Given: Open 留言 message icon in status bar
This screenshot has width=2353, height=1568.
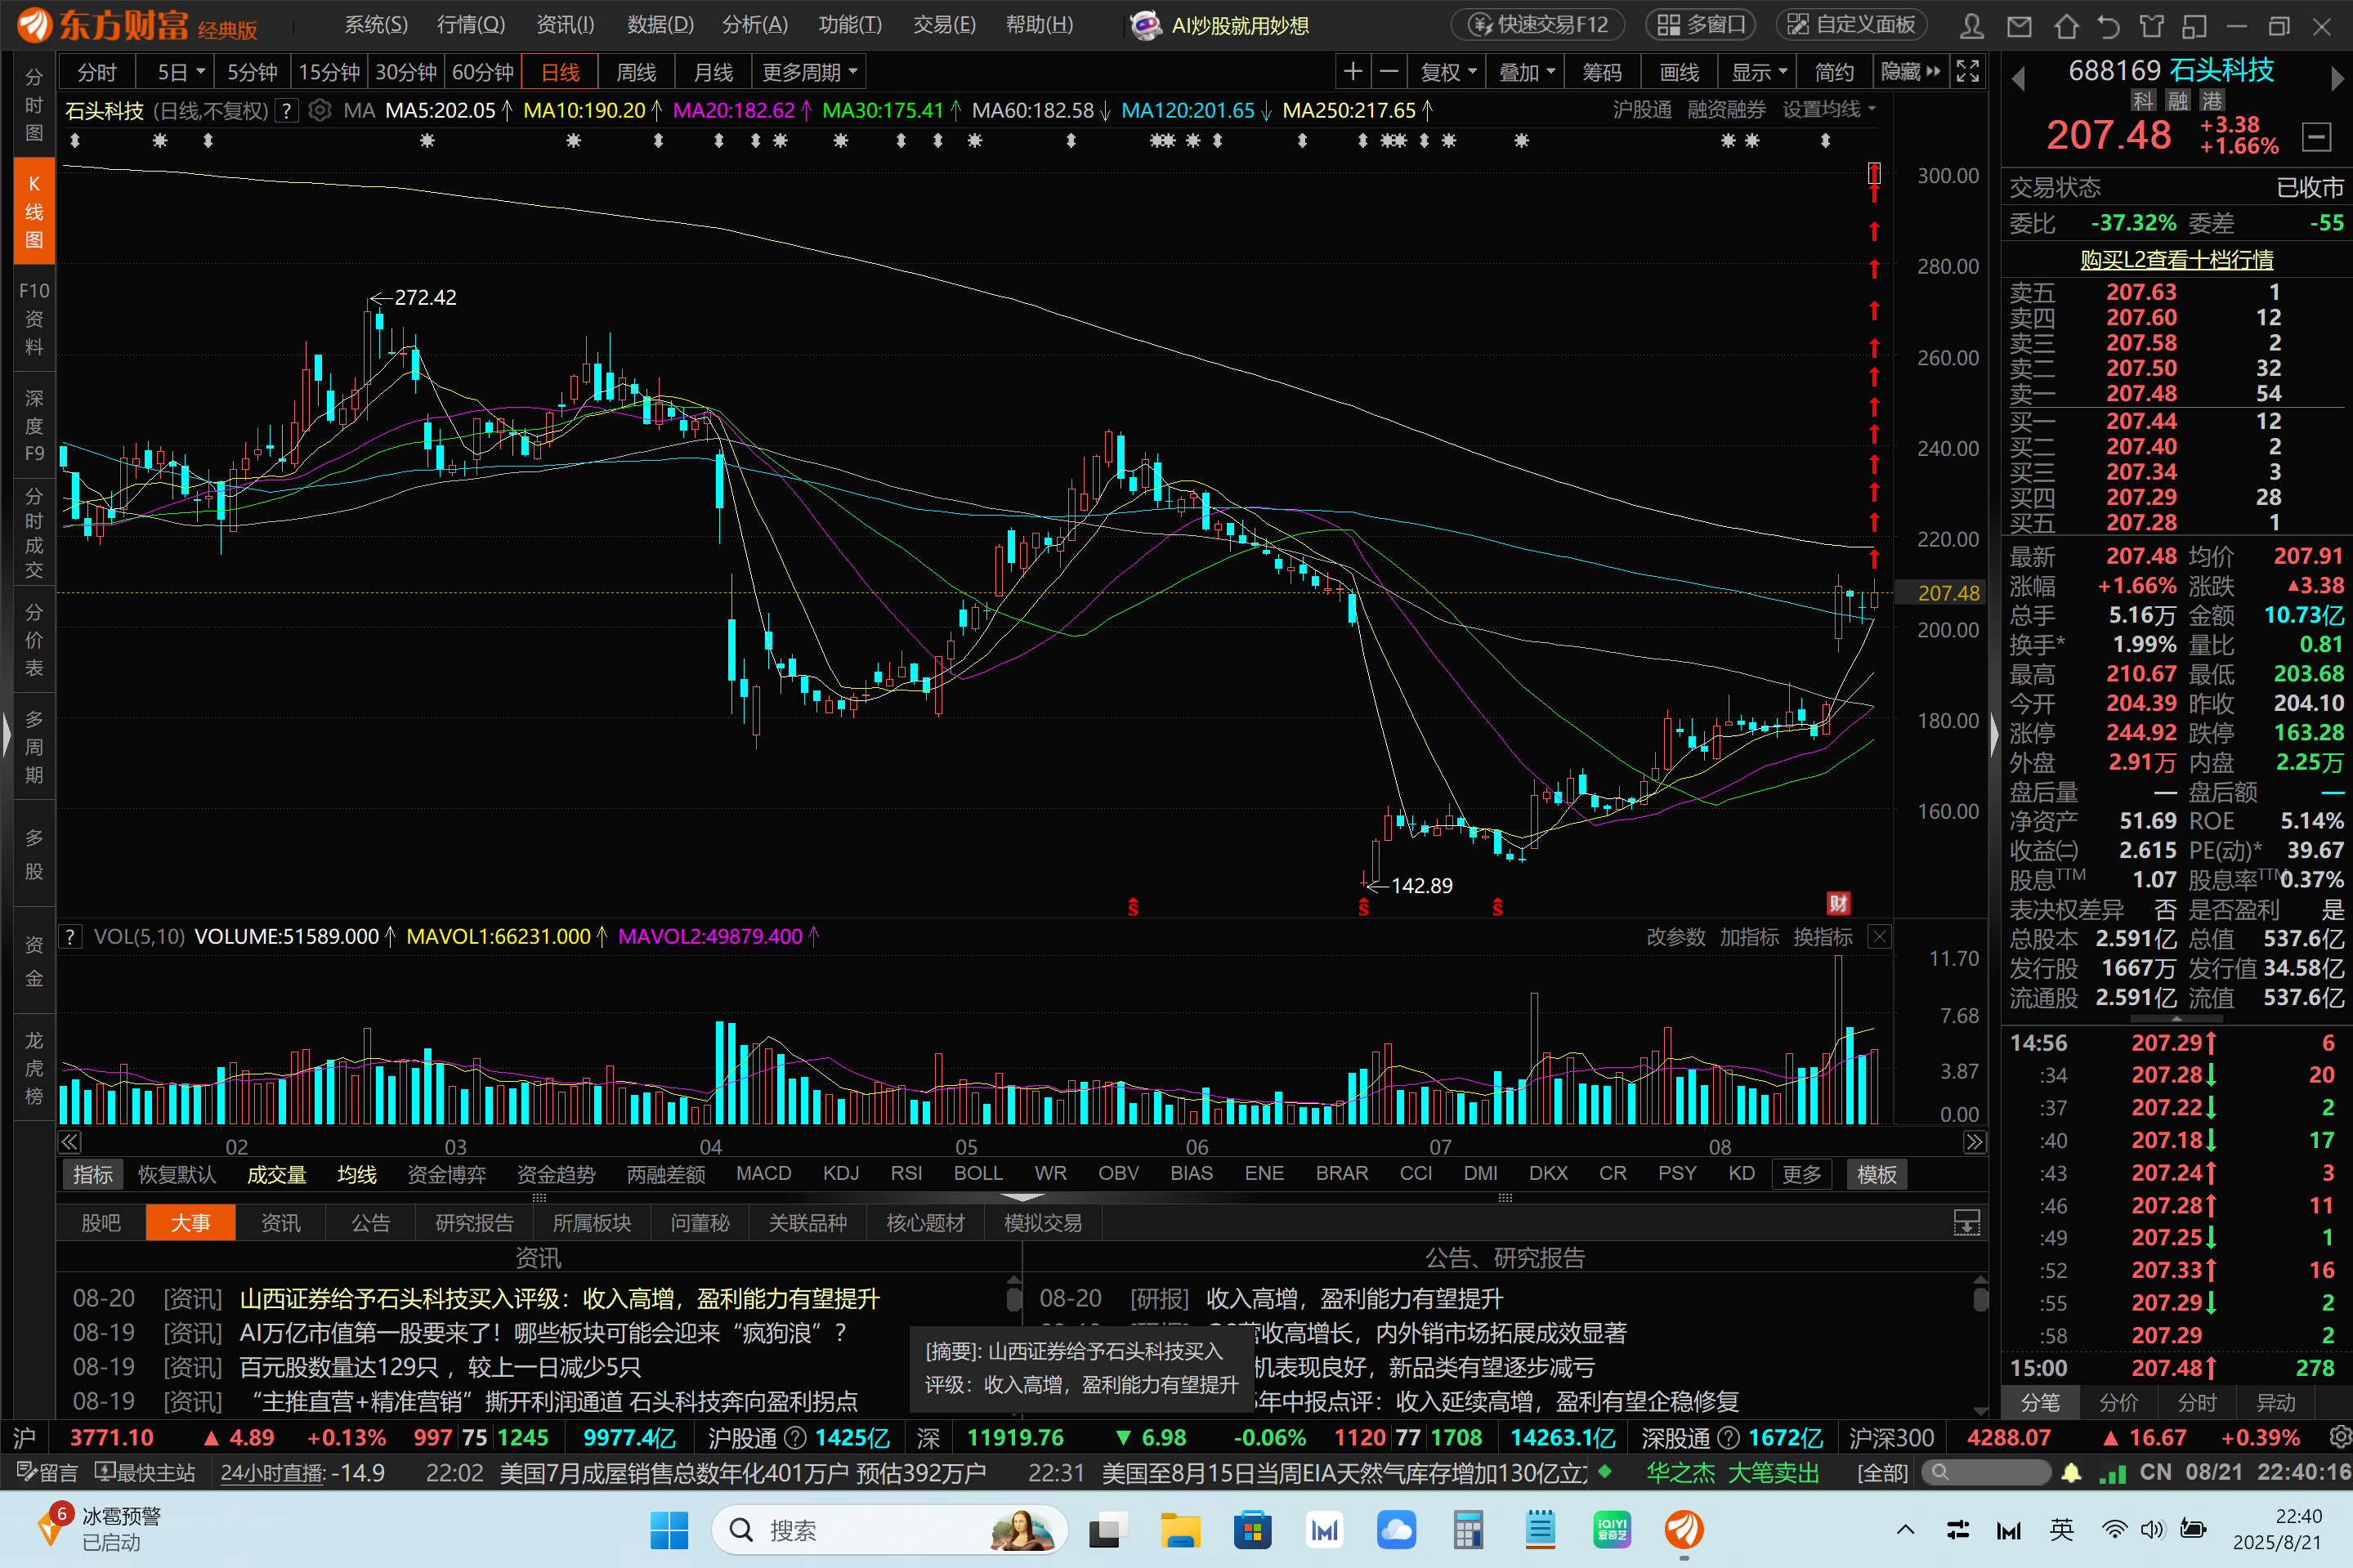Looking at the screenshot, I should coord(46,1473).
